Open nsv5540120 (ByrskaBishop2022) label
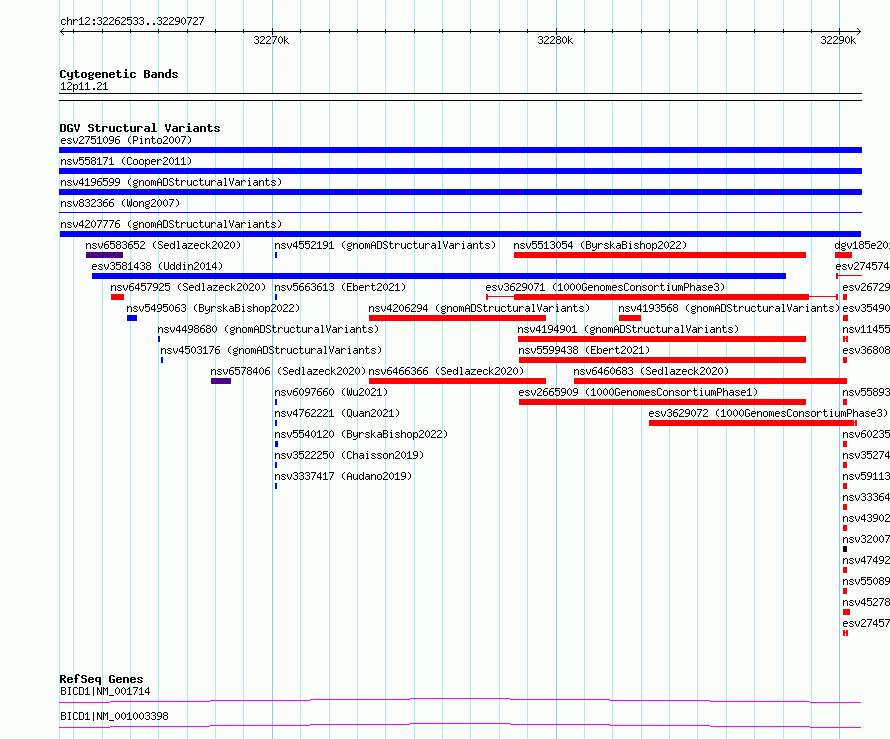The image size is (890, 739). (x=361, y=434)
